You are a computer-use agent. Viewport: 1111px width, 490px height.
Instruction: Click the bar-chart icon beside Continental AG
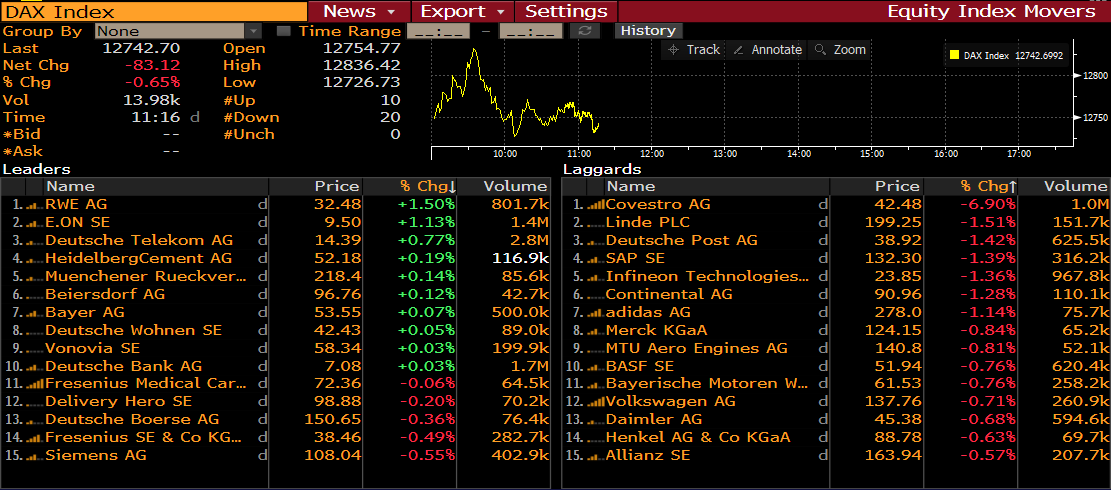pos(595,294)
